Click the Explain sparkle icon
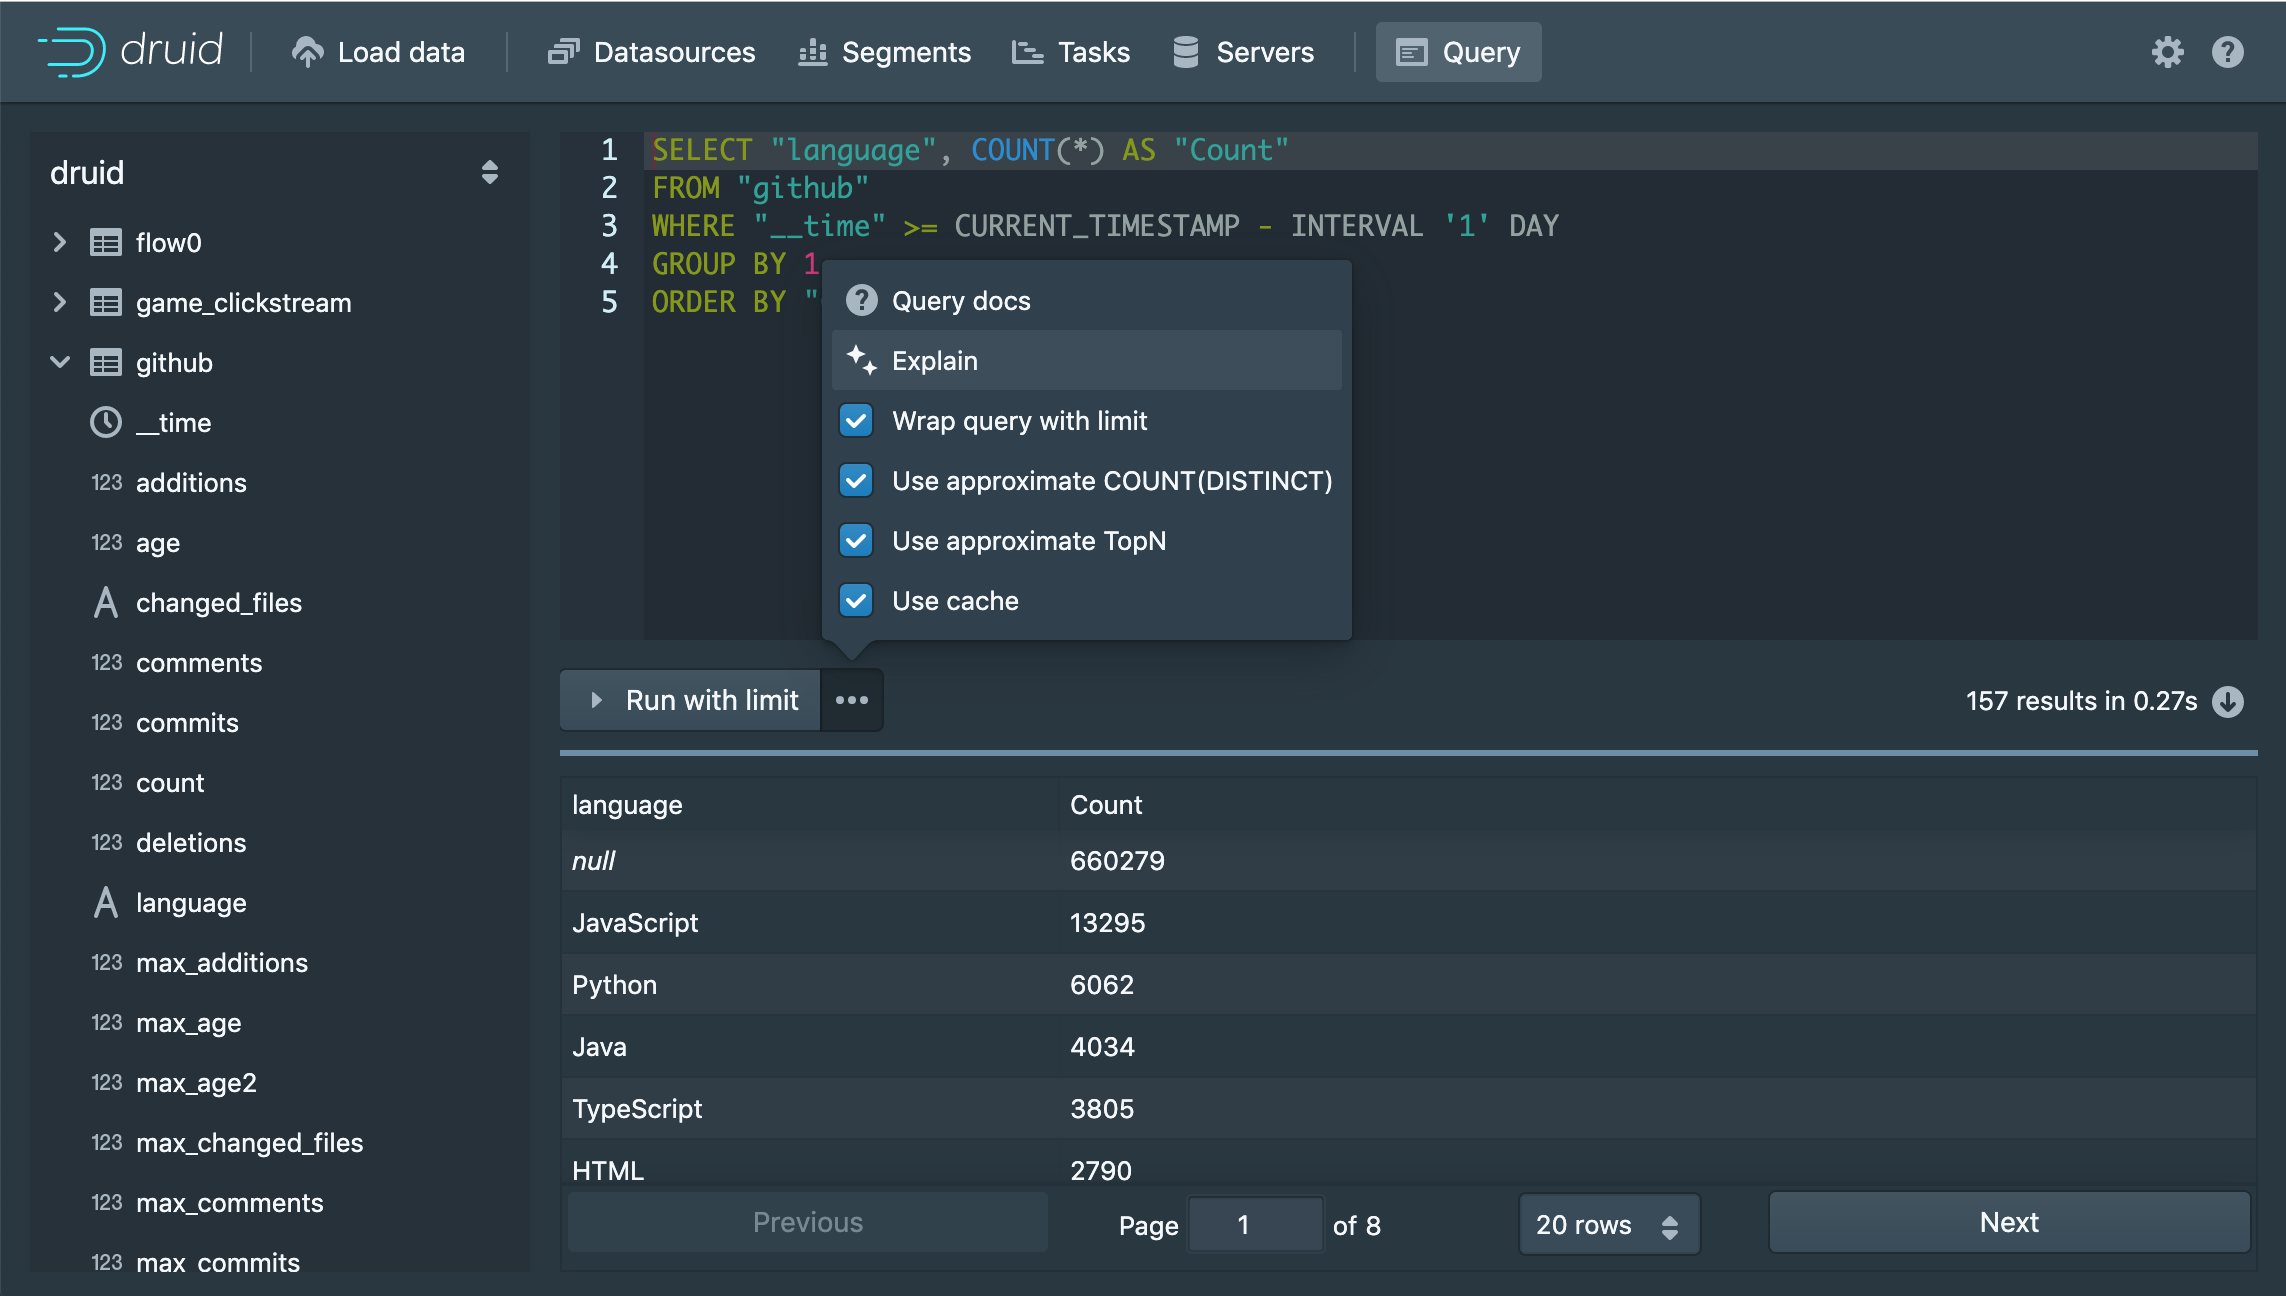 [861, 360]
